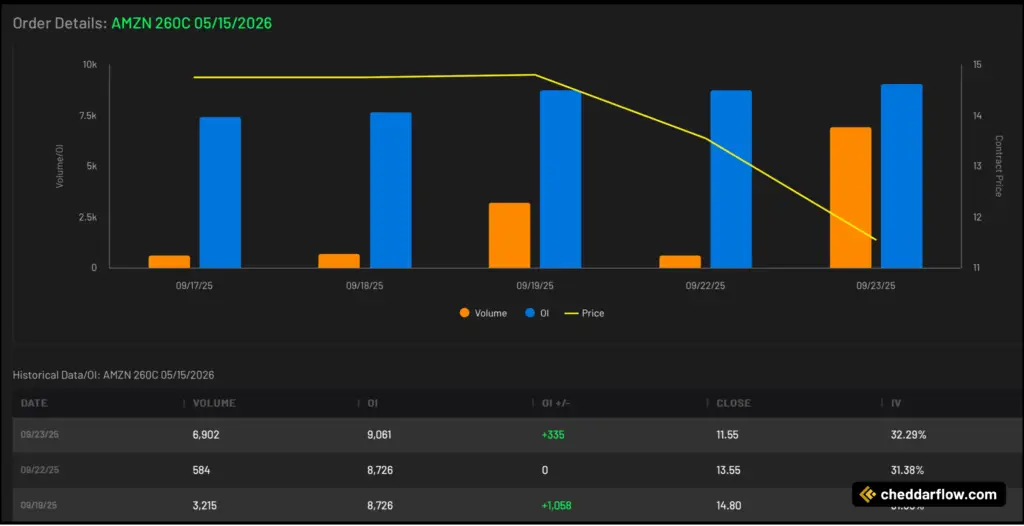Click the 32.29% IV cell
This screenshot has height=526, width=1024.
(x=908, y=435)
